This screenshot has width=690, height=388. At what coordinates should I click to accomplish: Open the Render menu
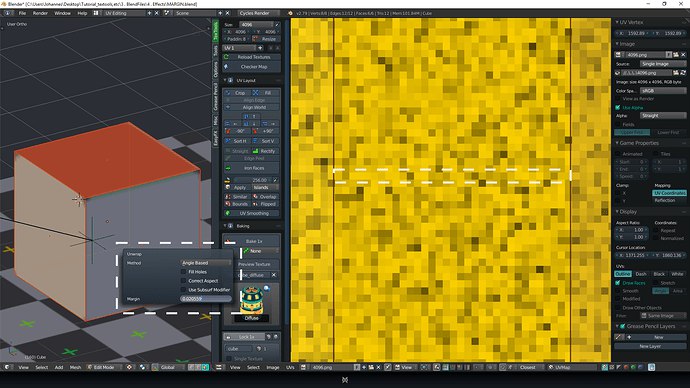click(40, 13)
